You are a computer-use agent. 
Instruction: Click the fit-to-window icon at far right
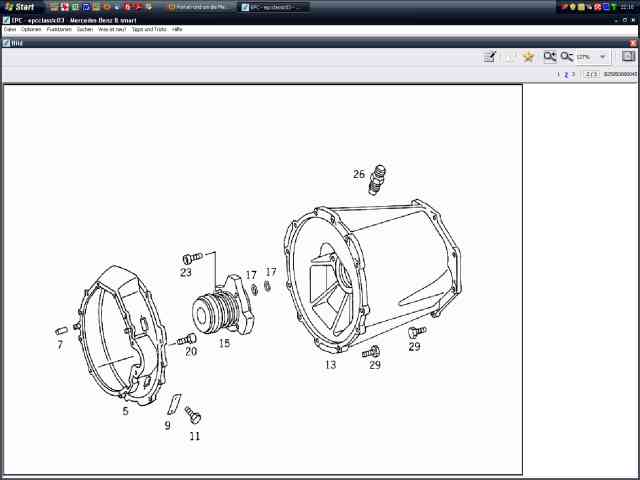628,57
